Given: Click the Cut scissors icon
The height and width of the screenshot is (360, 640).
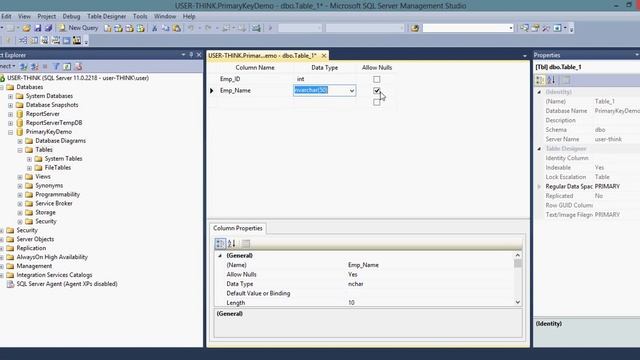Looking at the screenshot, I should pos(155,28).
